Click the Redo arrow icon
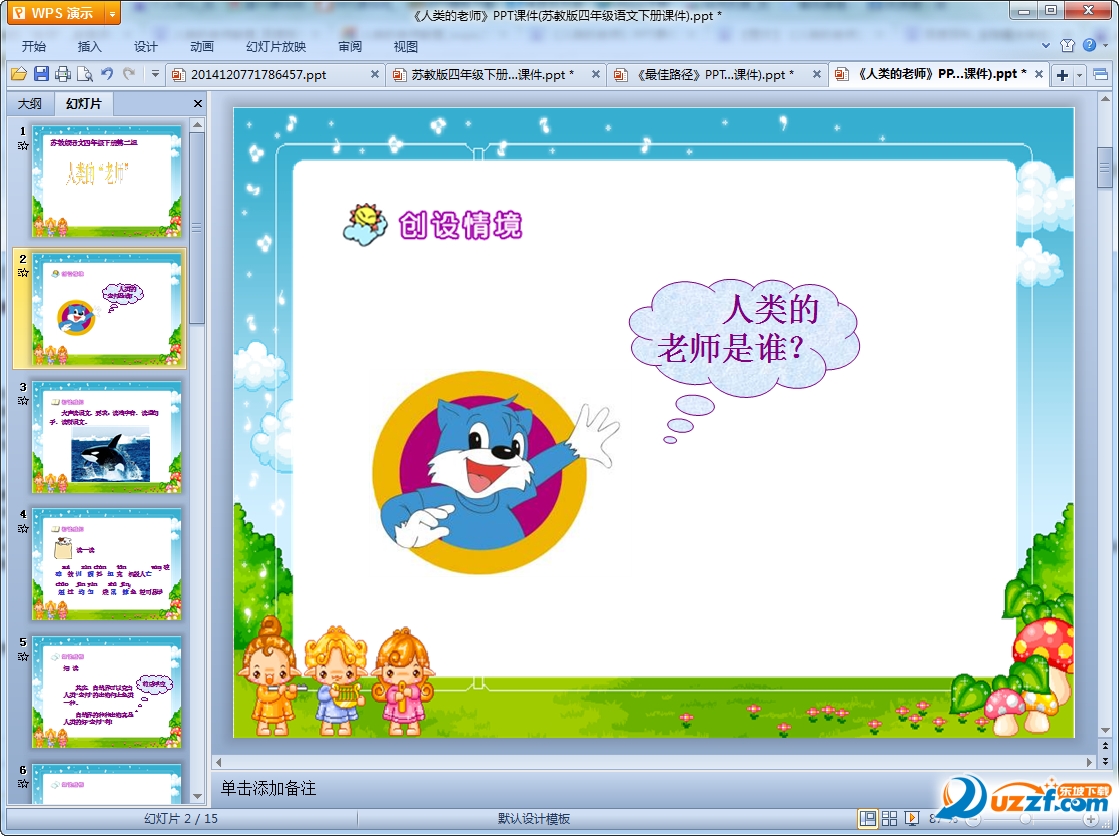 click(129, 73)
